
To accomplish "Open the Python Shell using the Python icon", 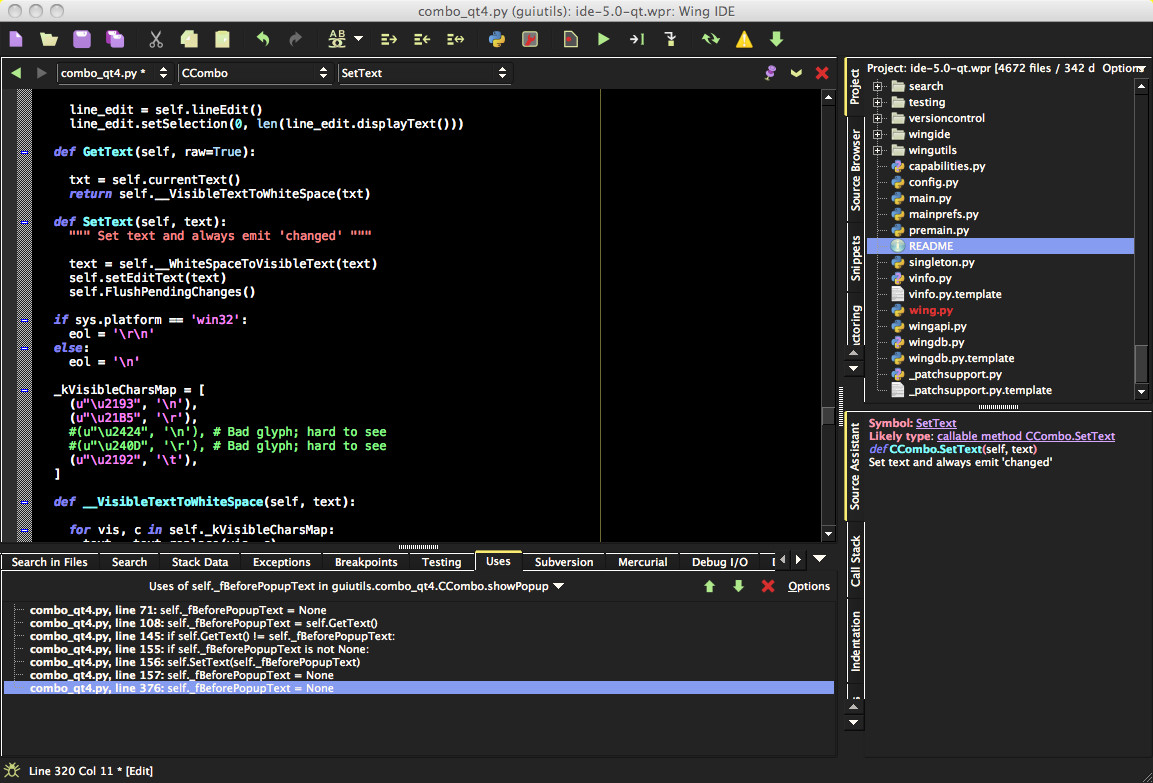I will (x=497, y=38).
